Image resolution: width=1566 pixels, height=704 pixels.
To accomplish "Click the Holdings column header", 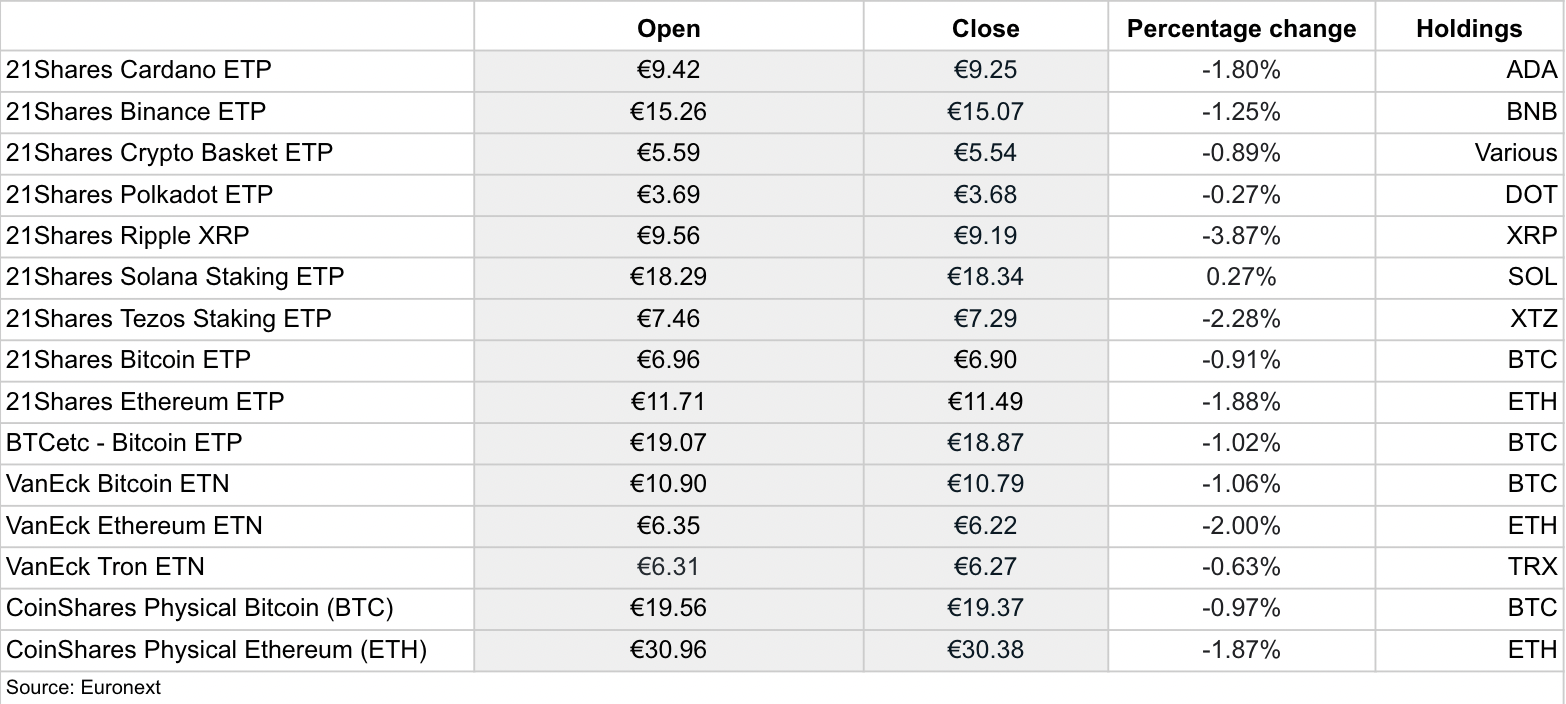I will 1470,29.
